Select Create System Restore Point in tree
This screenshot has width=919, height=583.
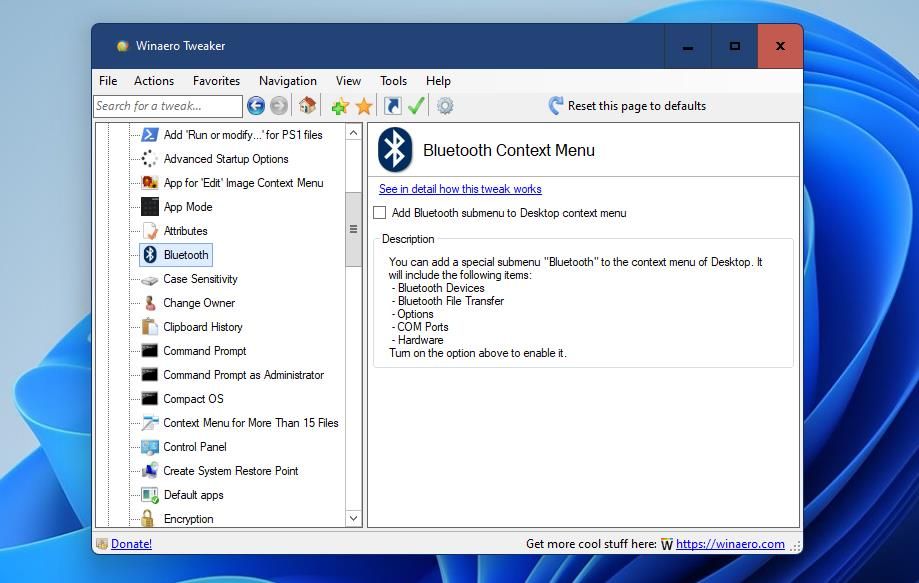230,471
